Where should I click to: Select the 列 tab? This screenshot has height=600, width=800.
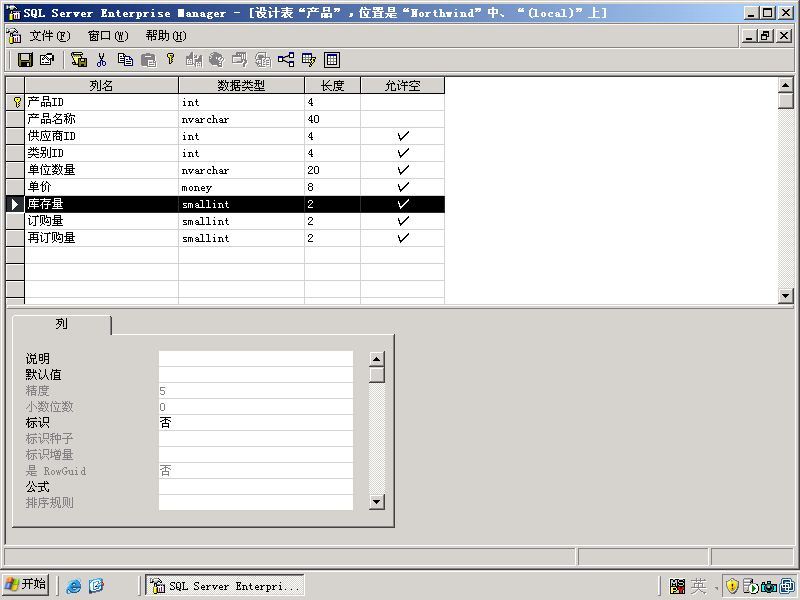(x=61, y=324)
